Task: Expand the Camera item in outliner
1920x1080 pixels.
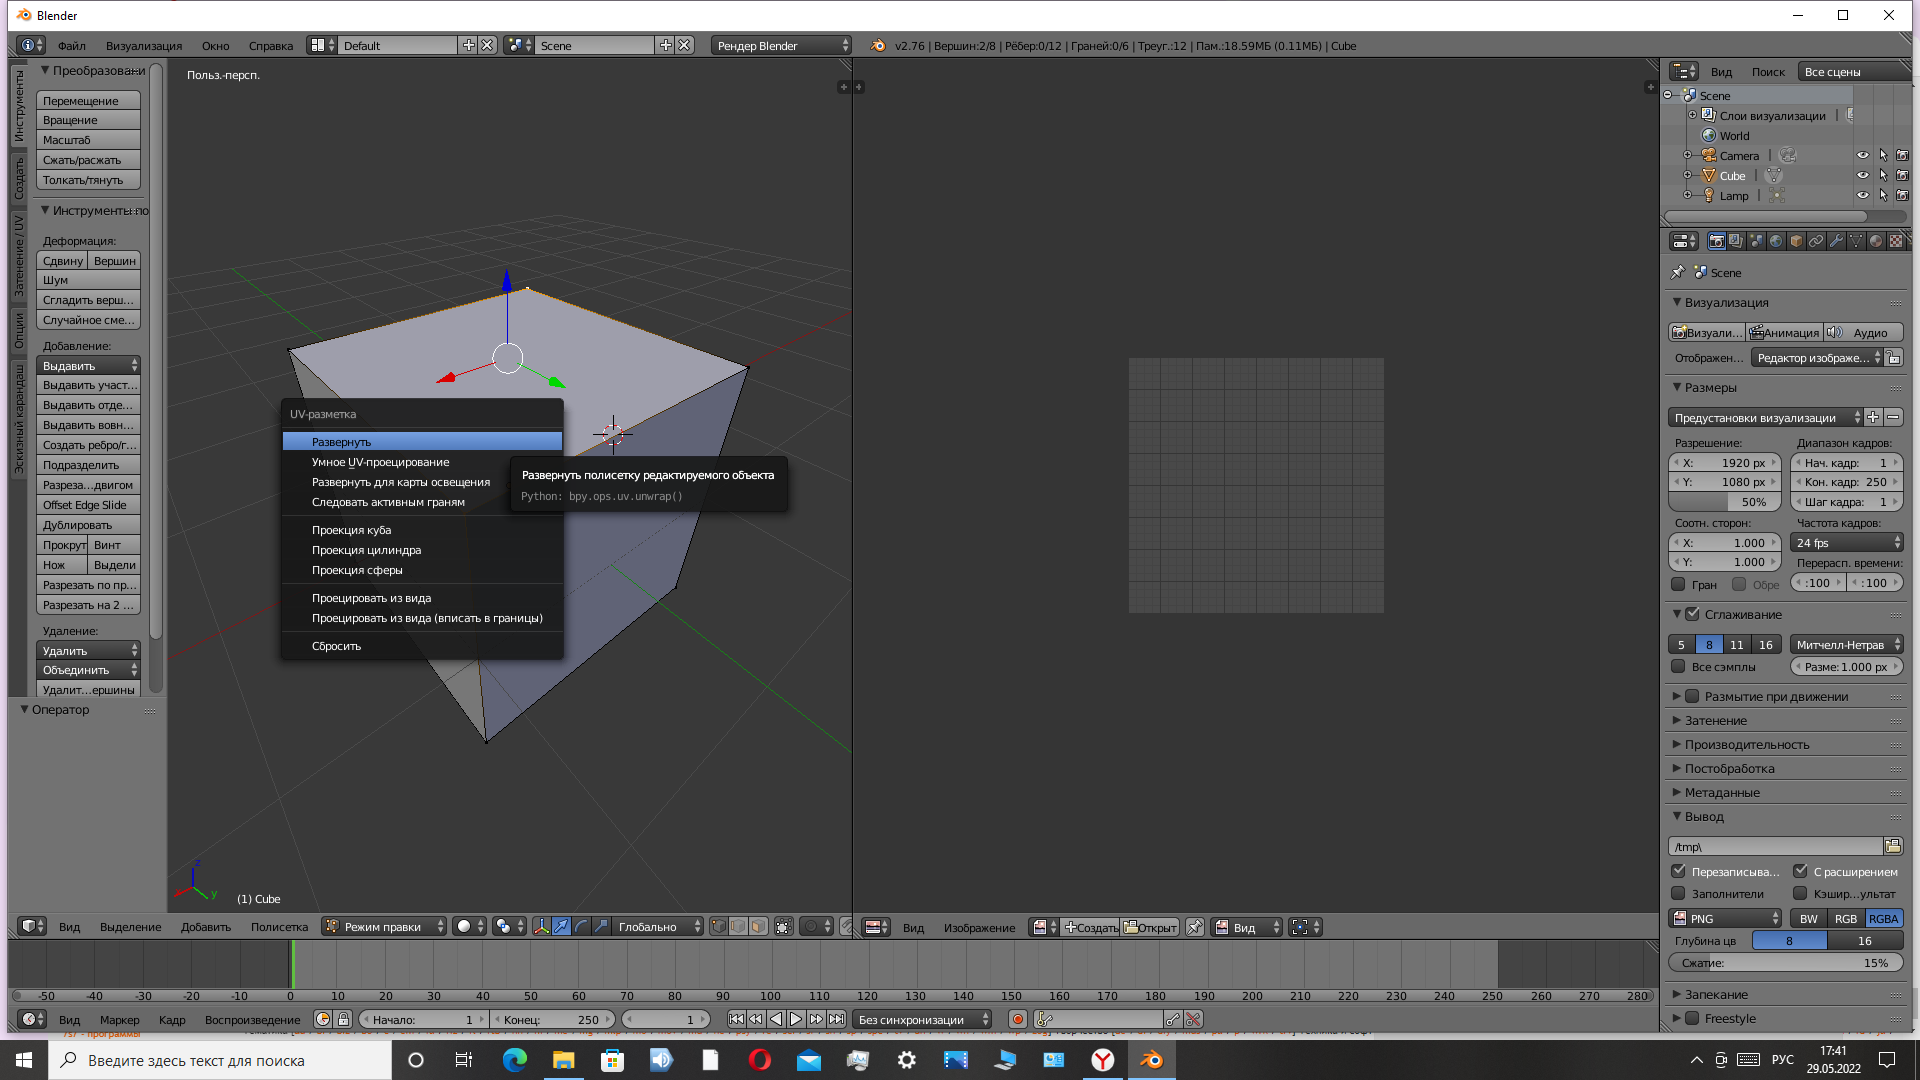Action: pyautogui.click(x=1688, y=155)
